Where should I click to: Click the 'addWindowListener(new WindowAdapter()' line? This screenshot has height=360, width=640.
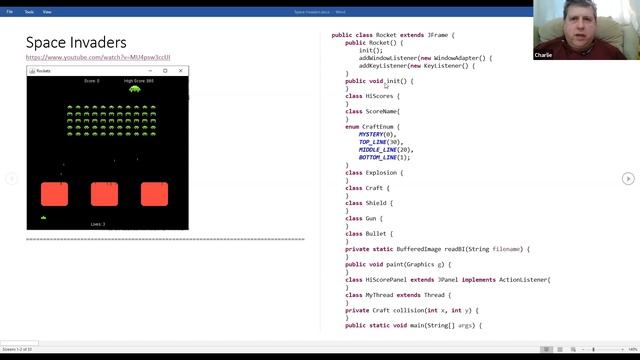pos(426,58)
